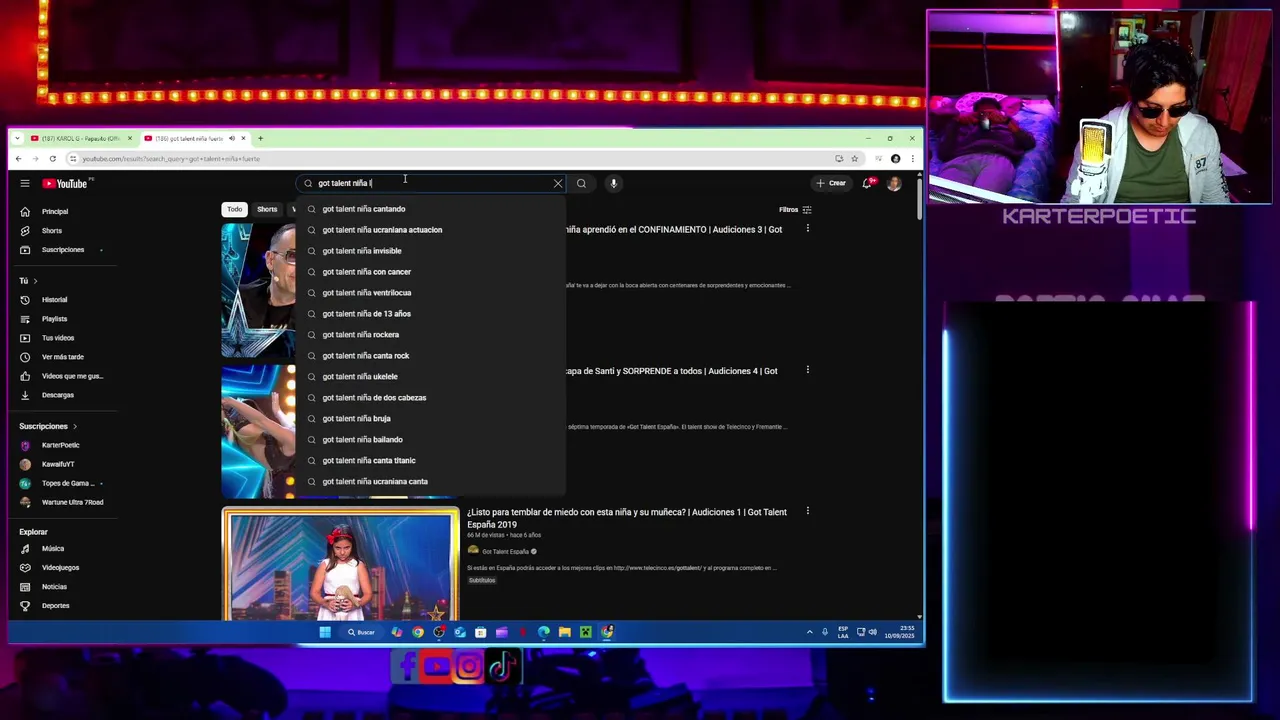The image size is (1280, 720).
Task: Pick 'got talent niña canta titanic'
Action: click(x=430, y=461)
